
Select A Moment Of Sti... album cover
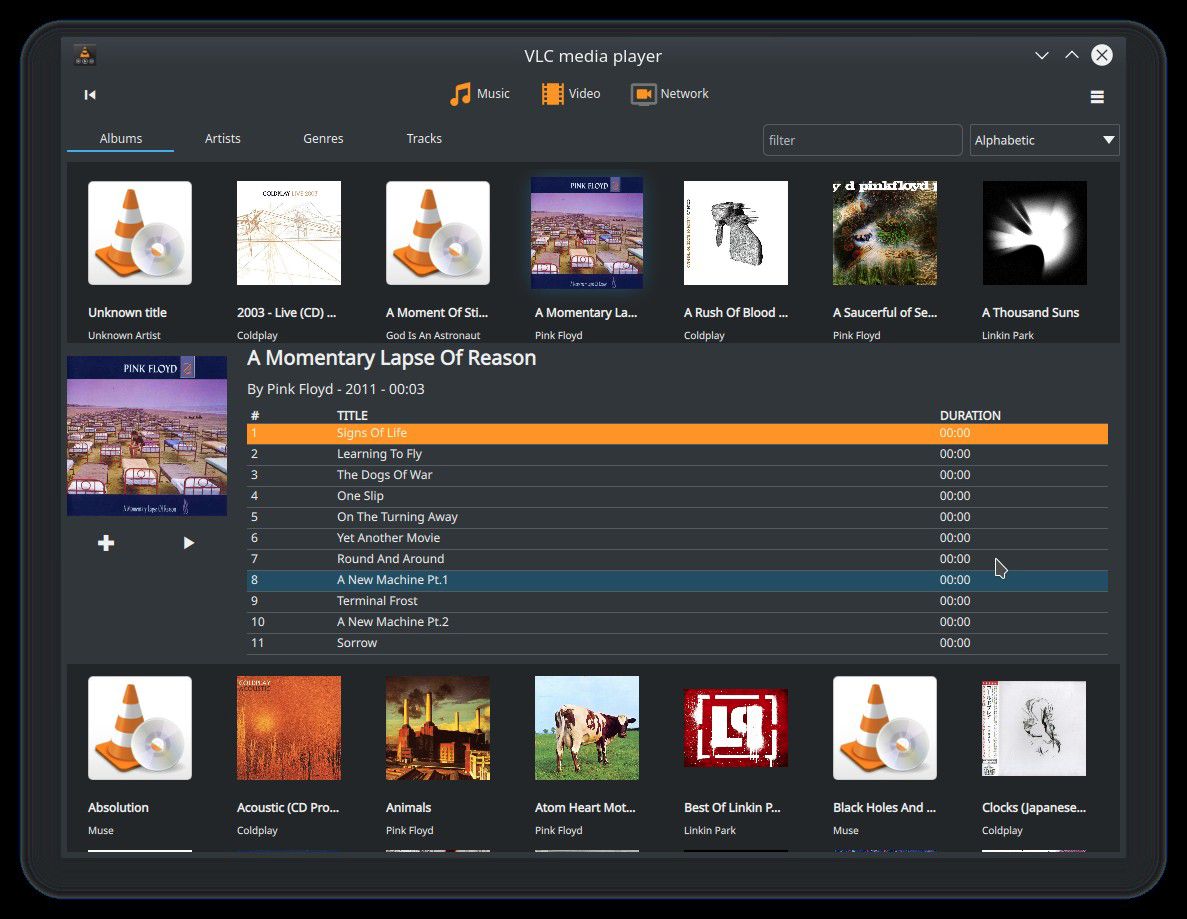(x=438, y=233)
